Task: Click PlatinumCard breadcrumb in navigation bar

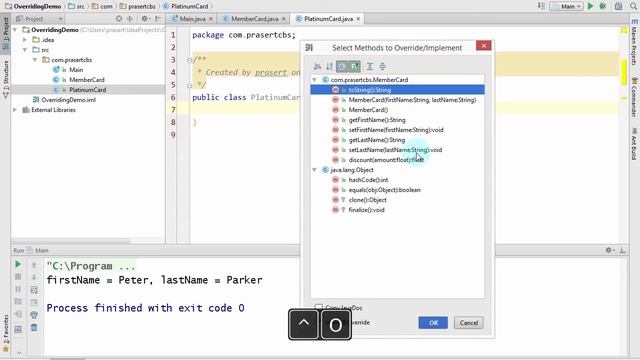Action: 186,6
